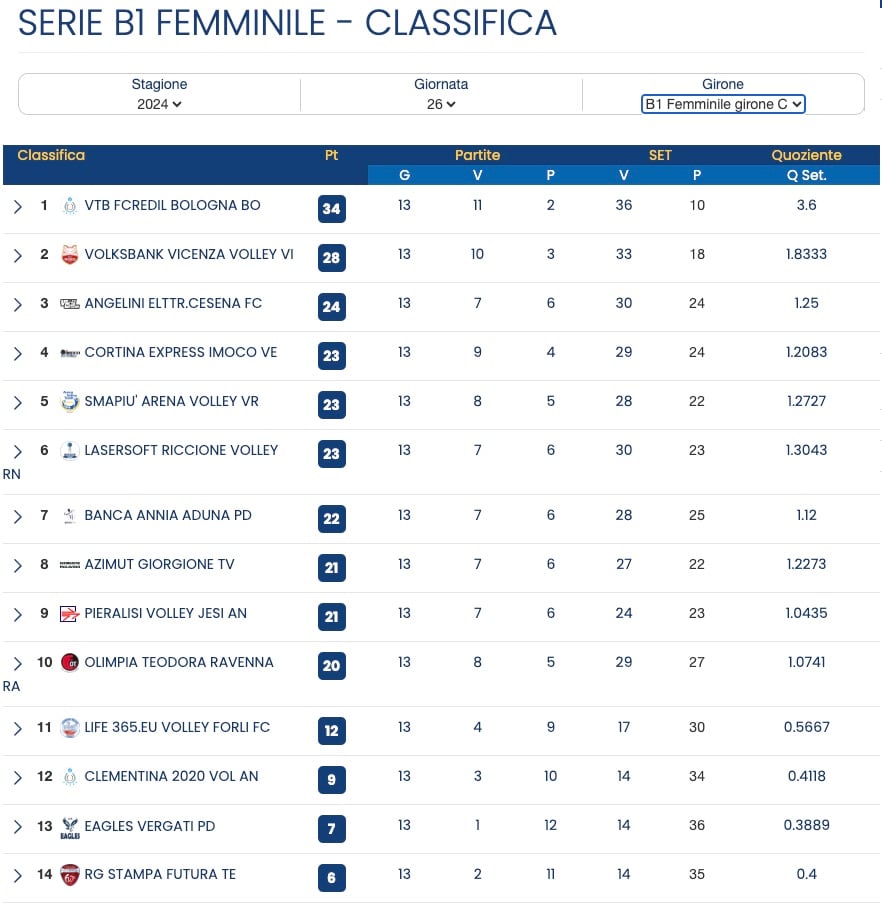882x903 pixels.
Task: Click the Smapiu' Arena Volley team logo
Action: tap(70, 401)
